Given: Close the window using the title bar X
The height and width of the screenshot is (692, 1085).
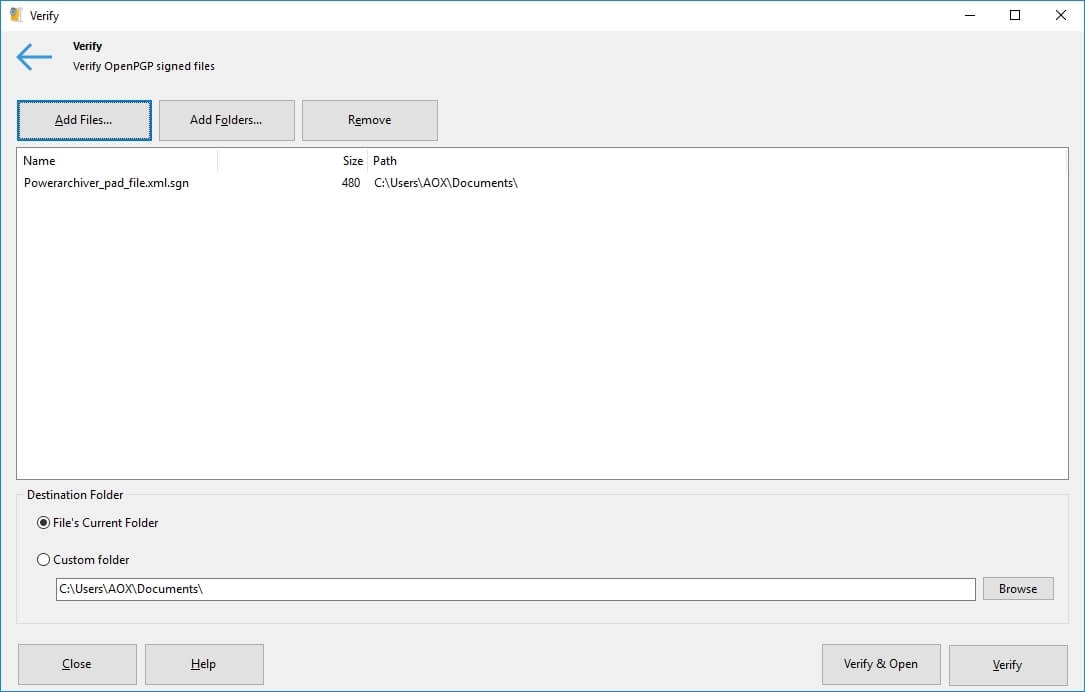Looking at the screenshot, I should tap(1061, 15).
